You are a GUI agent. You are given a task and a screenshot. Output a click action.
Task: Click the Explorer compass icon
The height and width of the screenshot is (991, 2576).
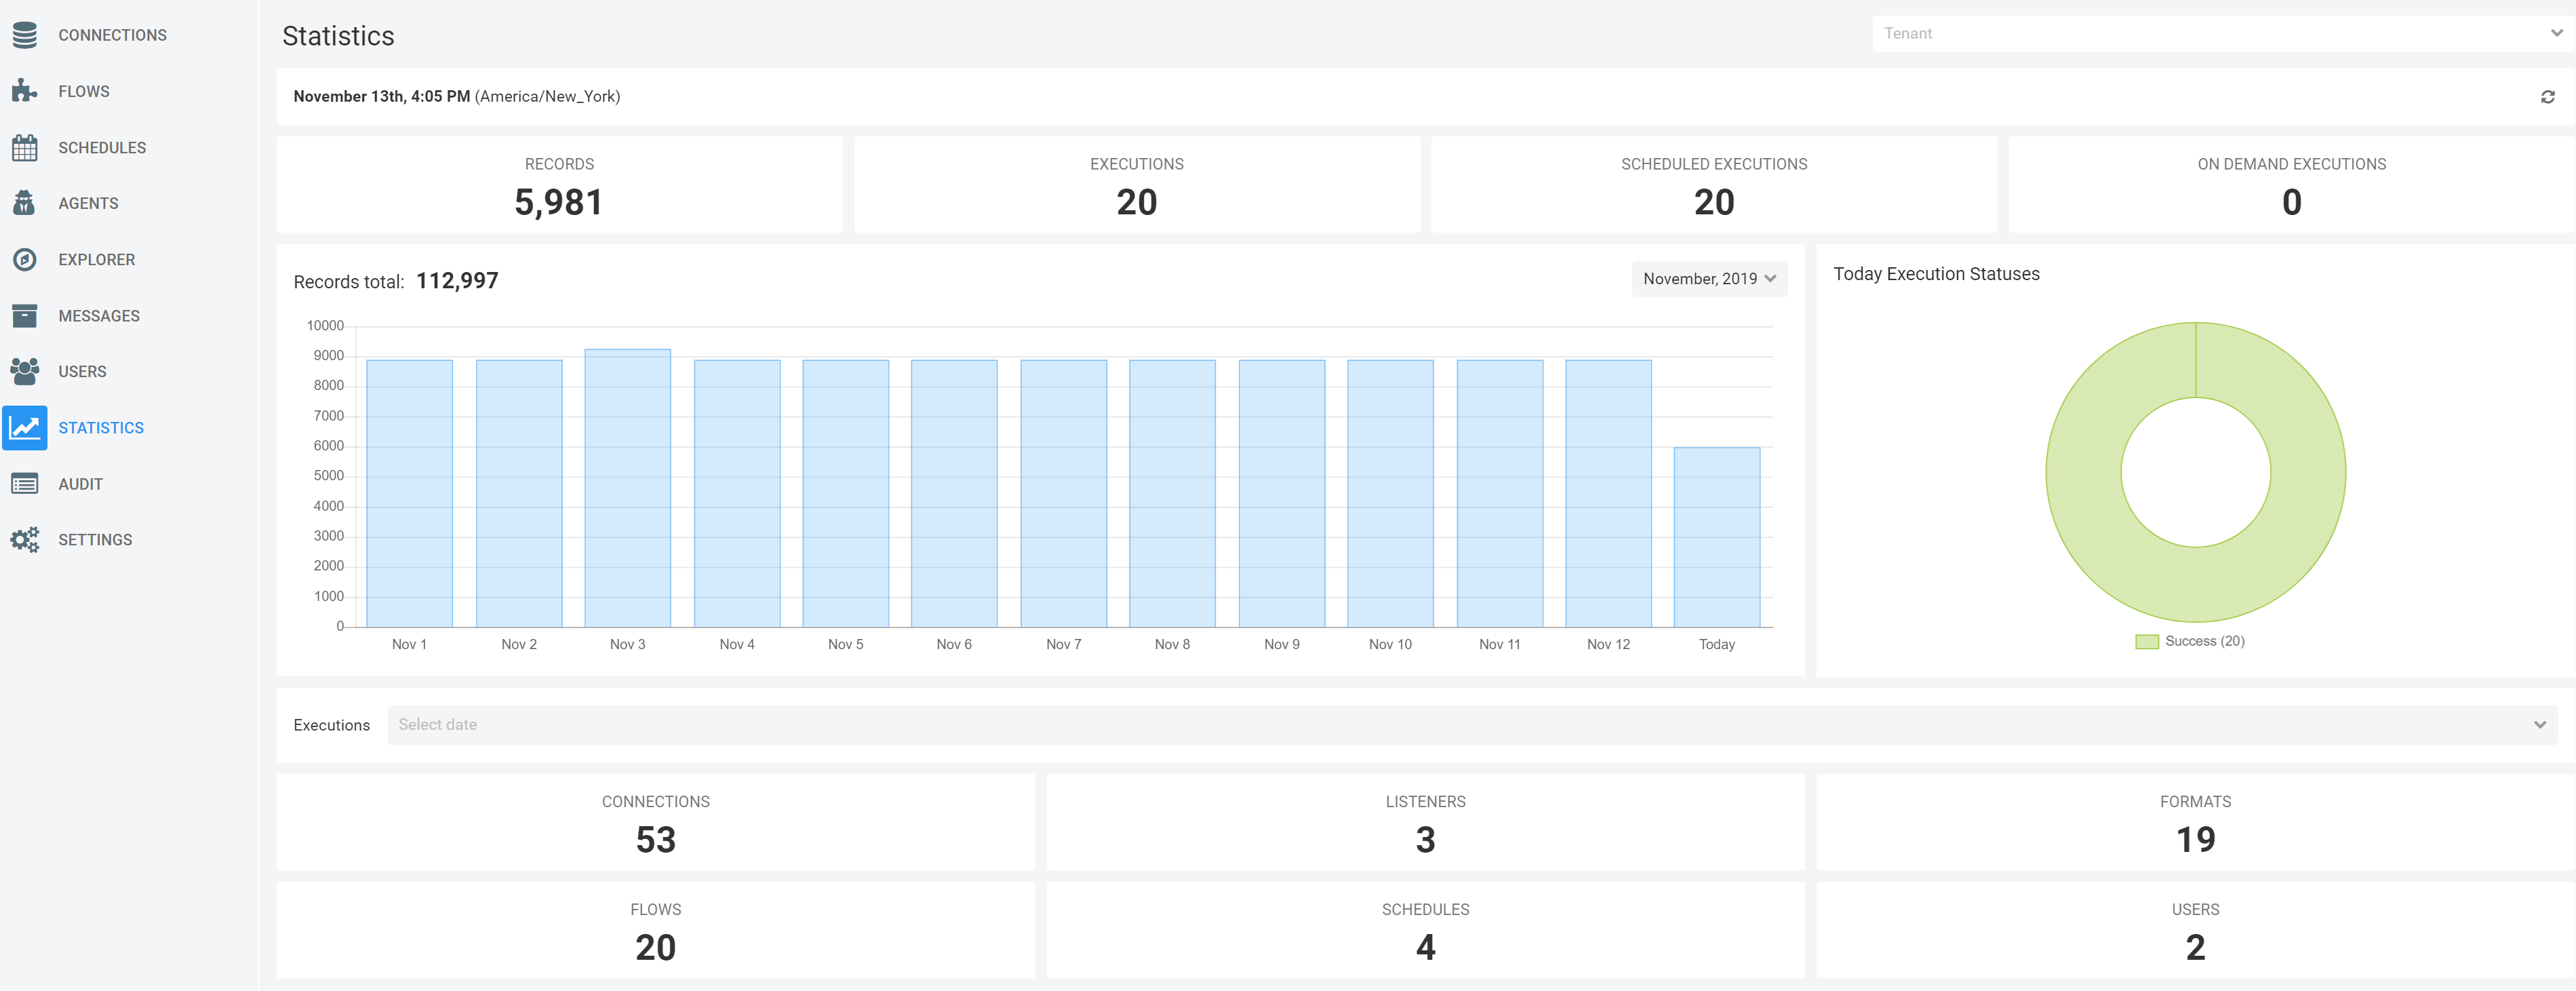point(25,259)
